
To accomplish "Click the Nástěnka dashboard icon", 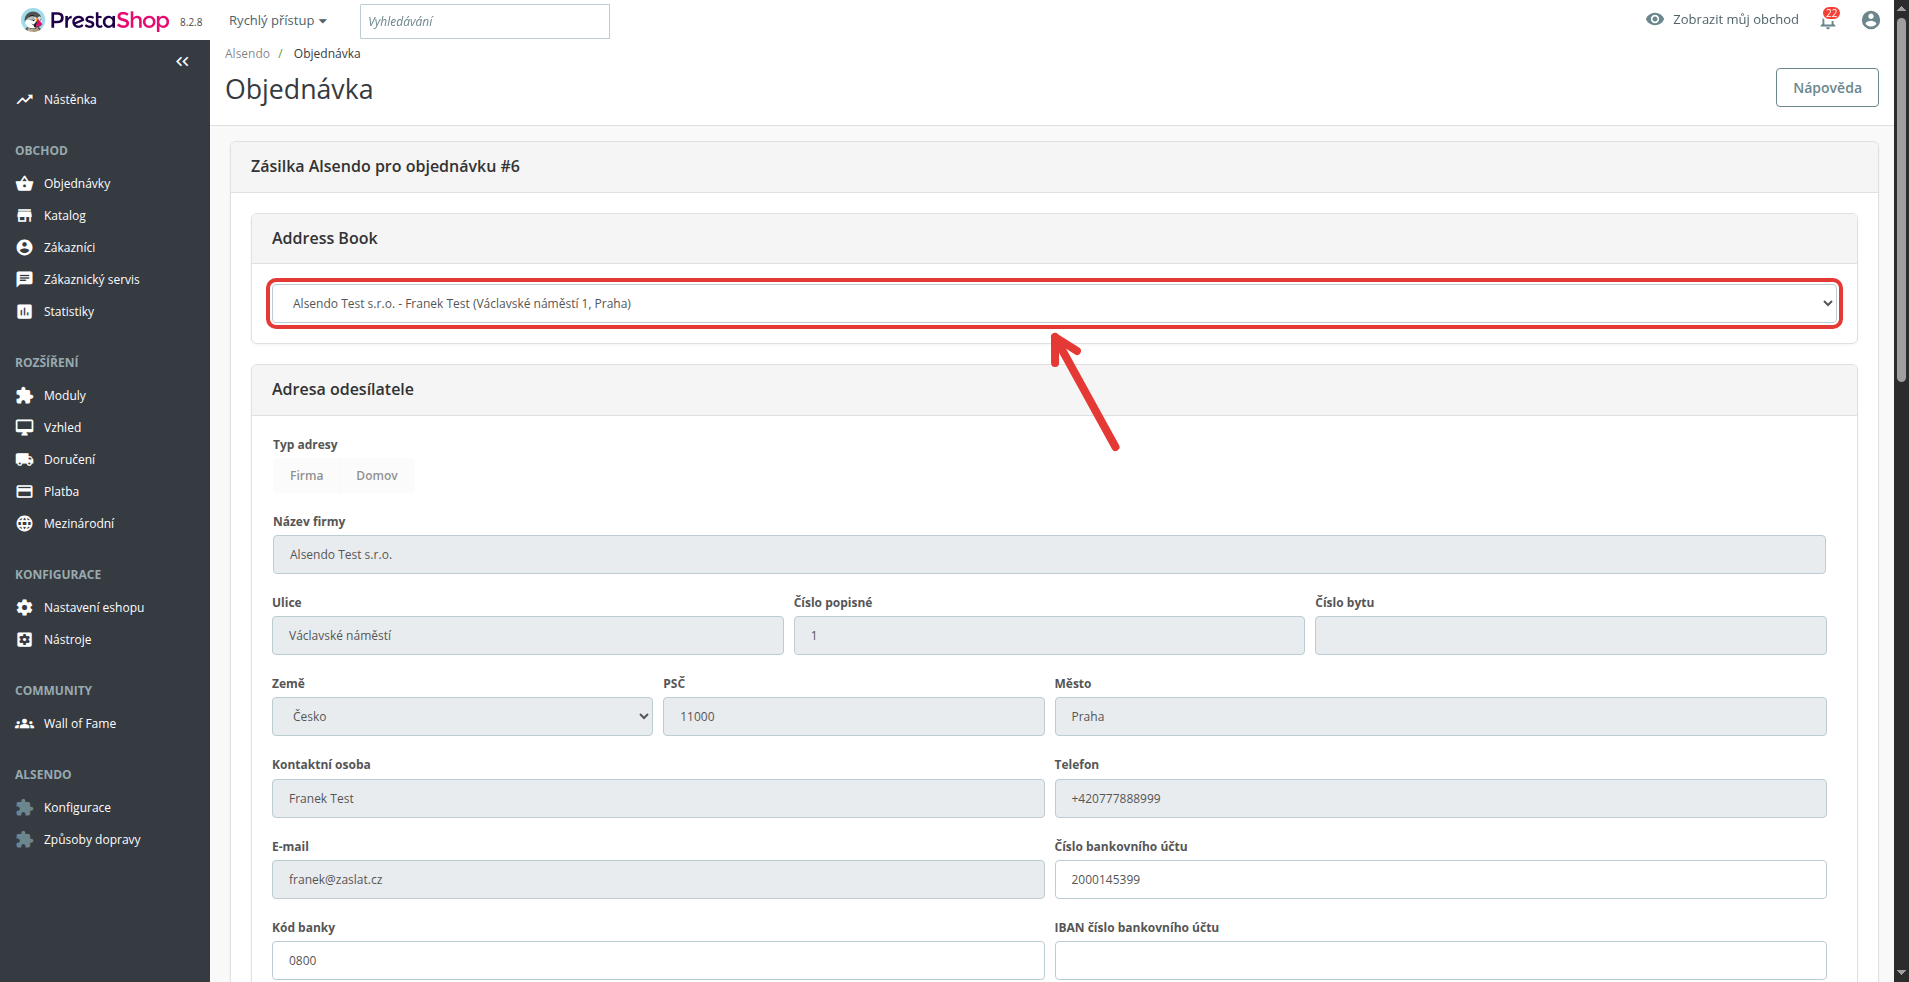I will point(25,100).
